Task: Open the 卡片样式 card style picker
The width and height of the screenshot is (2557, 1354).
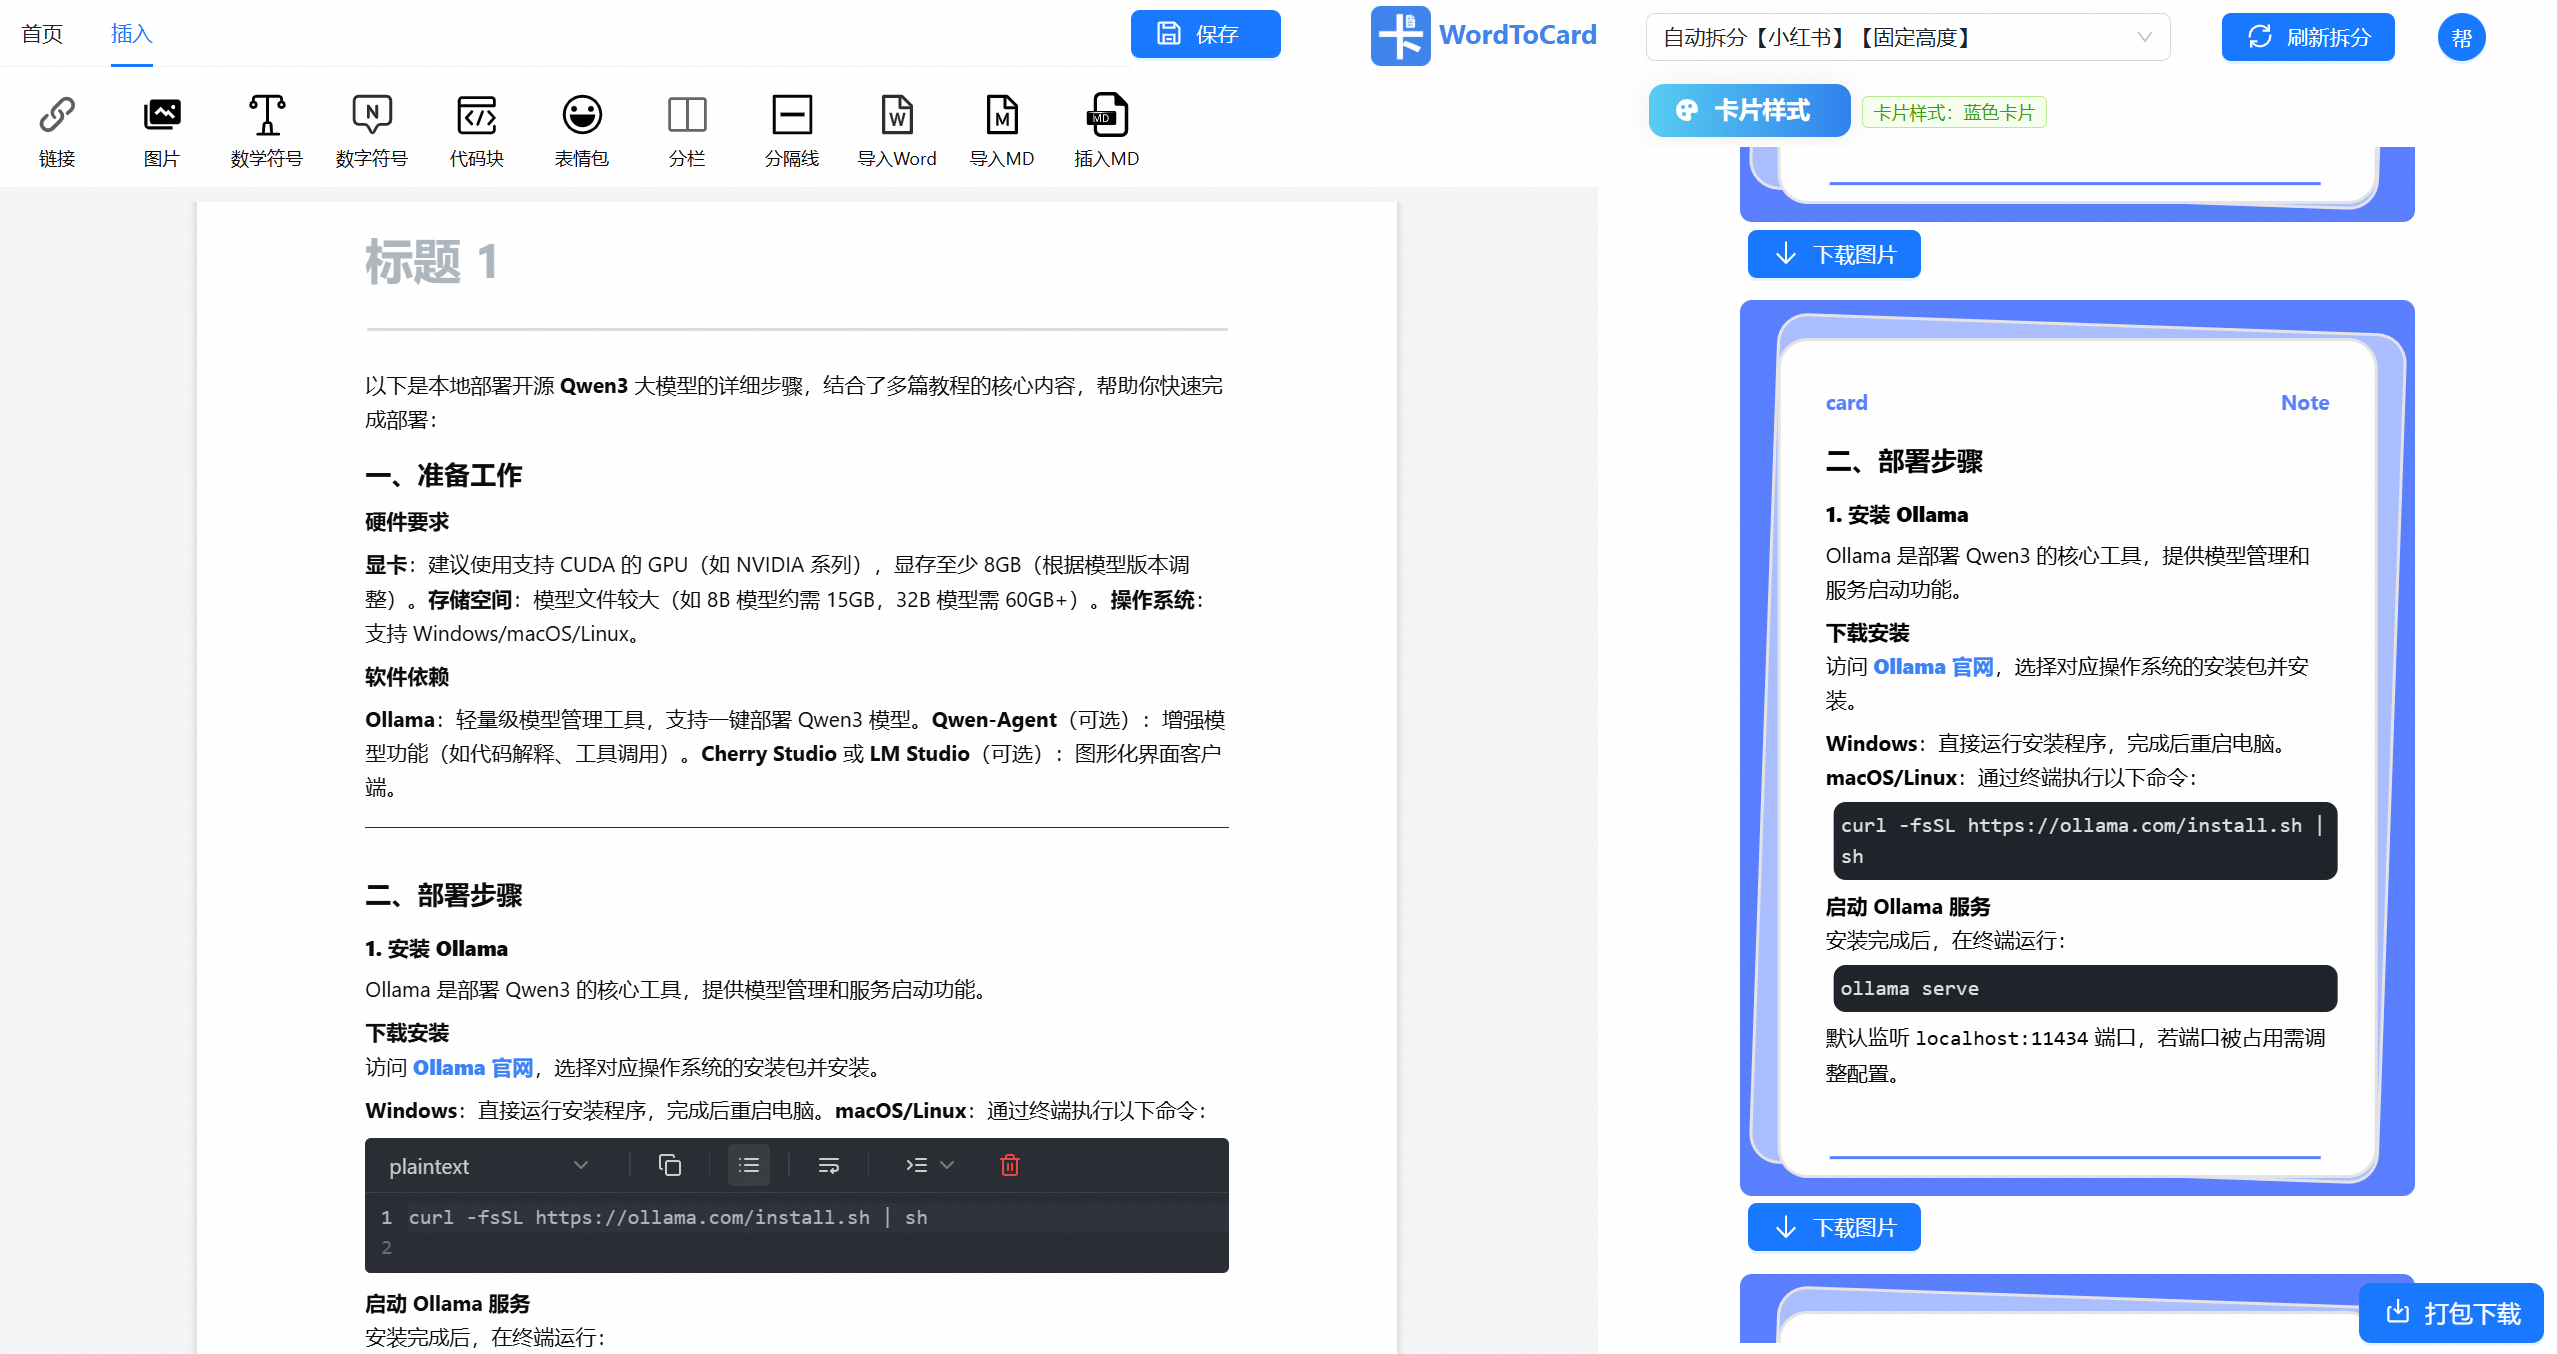Action: click(x=1748, y=110)
